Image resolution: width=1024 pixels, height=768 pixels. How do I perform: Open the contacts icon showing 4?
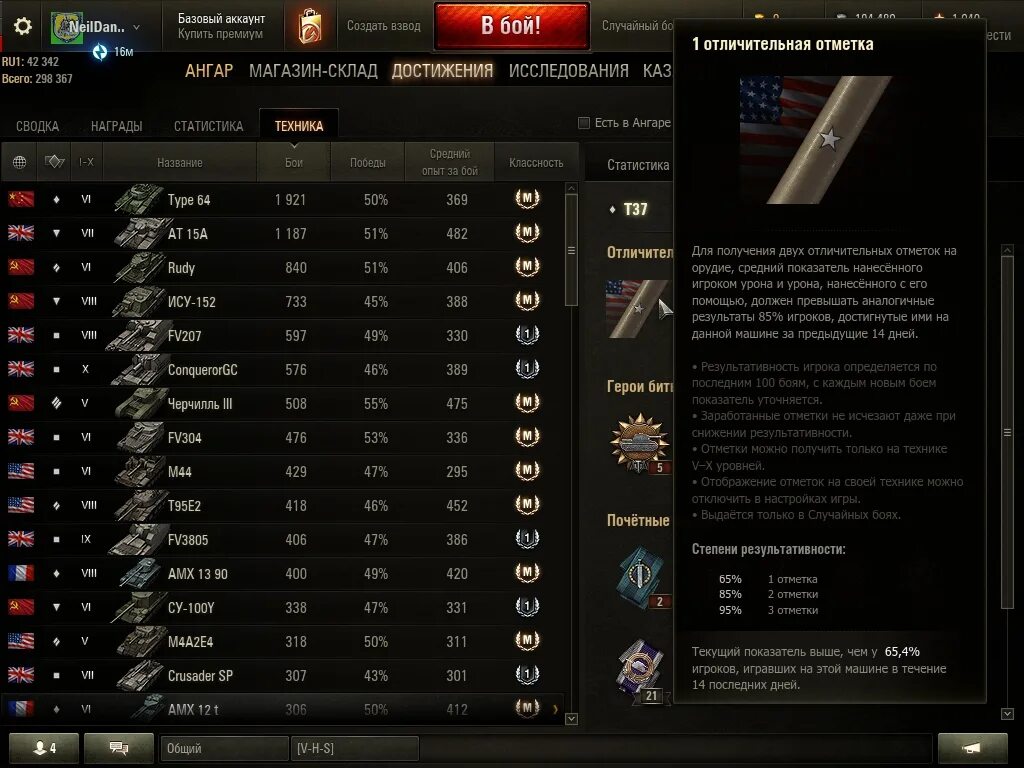(x=44, y=748)
